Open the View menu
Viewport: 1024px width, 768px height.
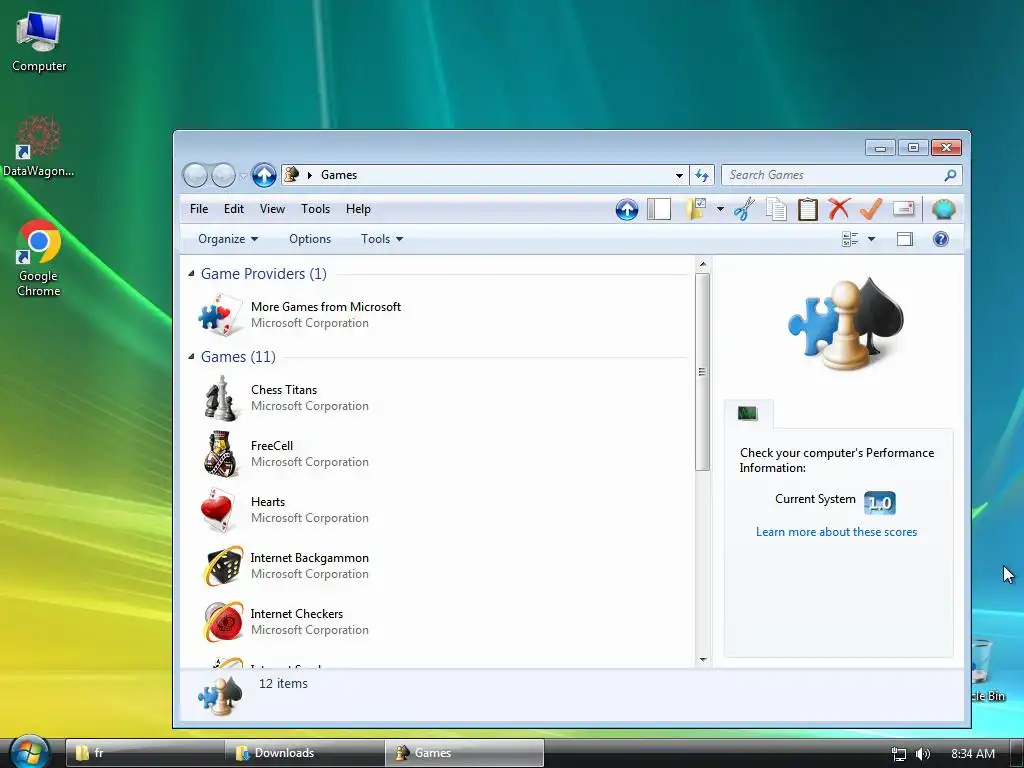(x=272, y=209)
